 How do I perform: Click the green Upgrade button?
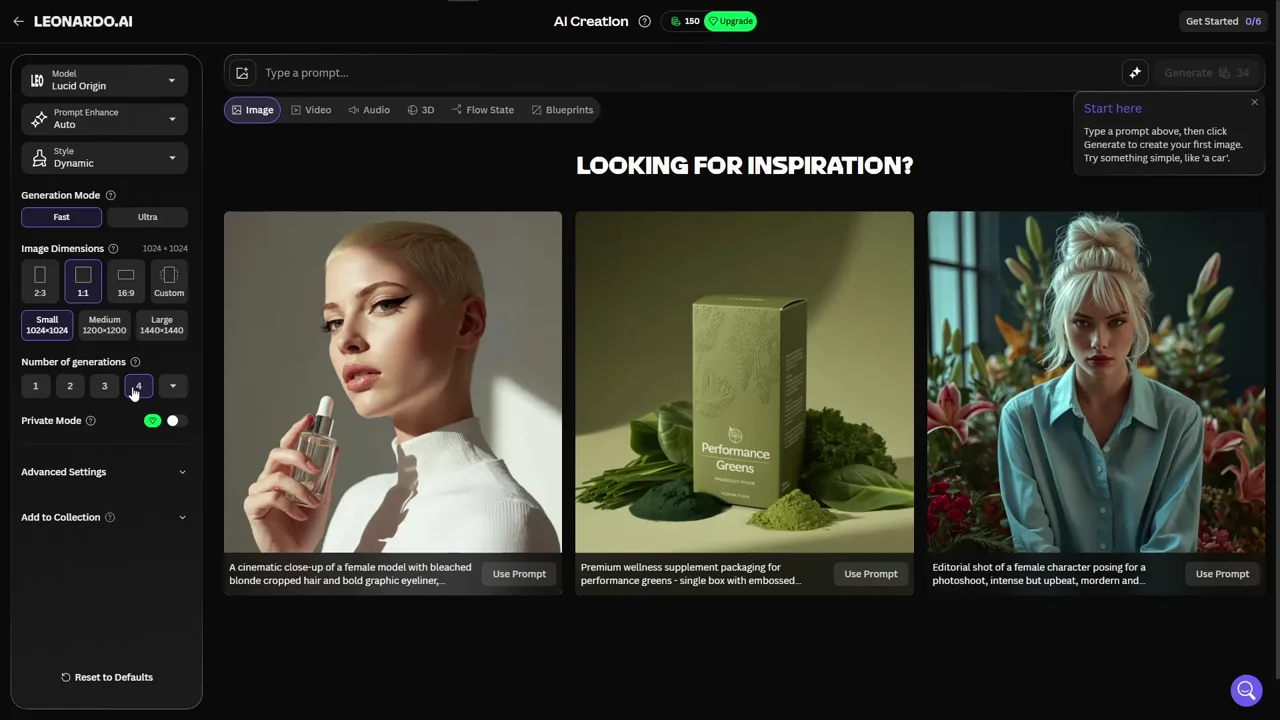point(731,21)
